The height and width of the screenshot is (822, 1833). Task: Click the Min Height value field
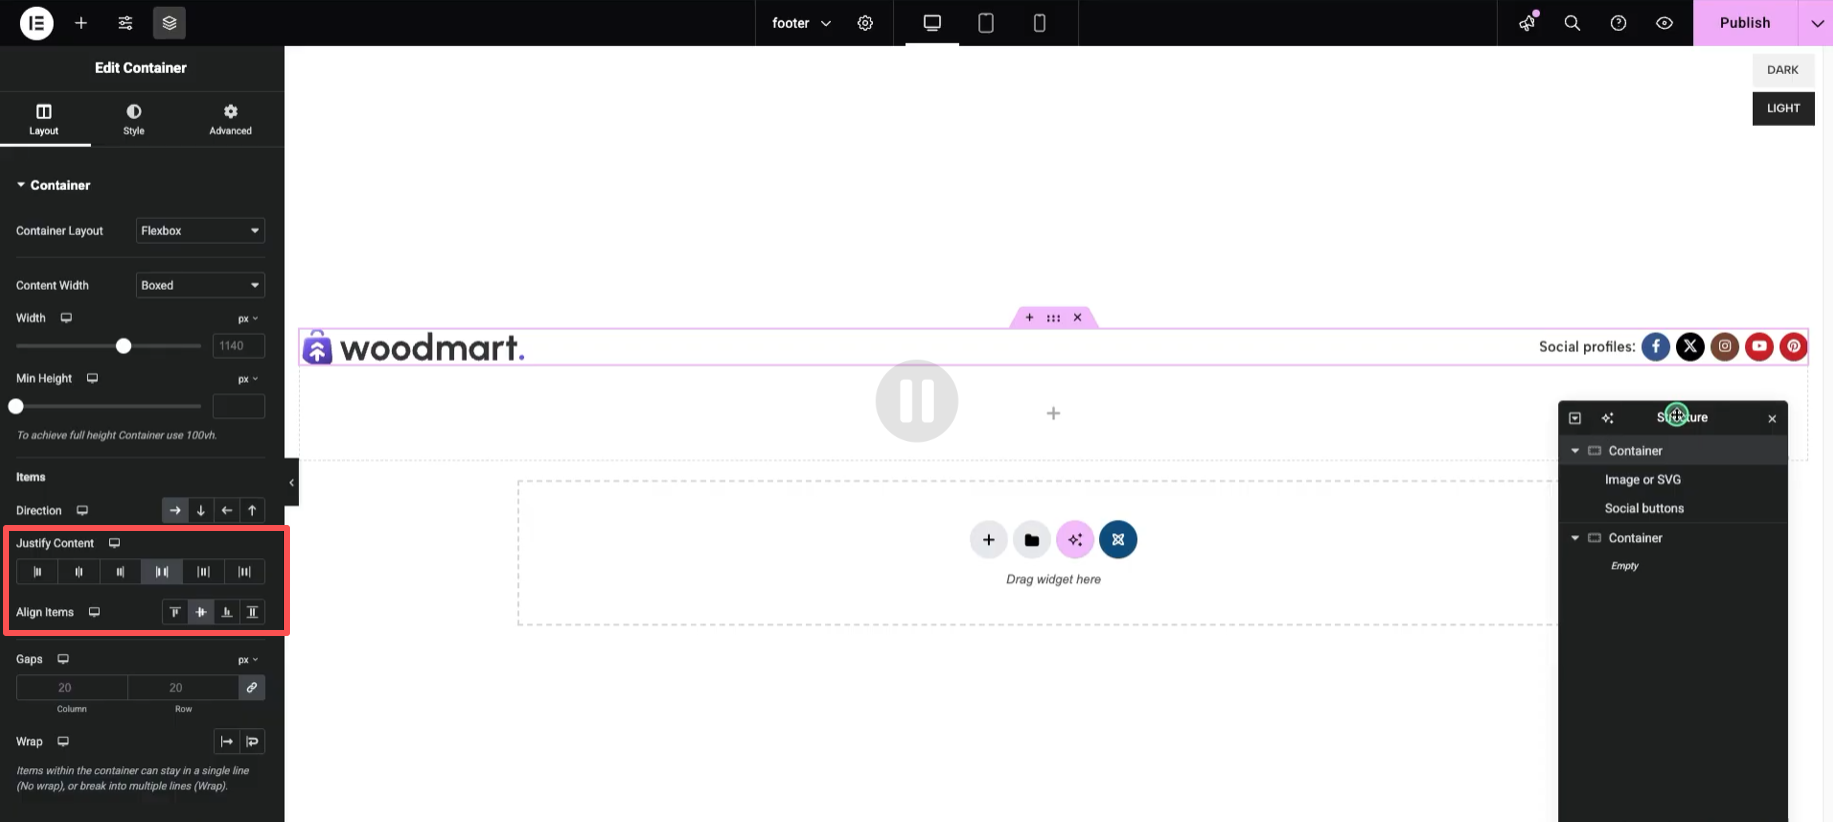(x=239, y=406)
